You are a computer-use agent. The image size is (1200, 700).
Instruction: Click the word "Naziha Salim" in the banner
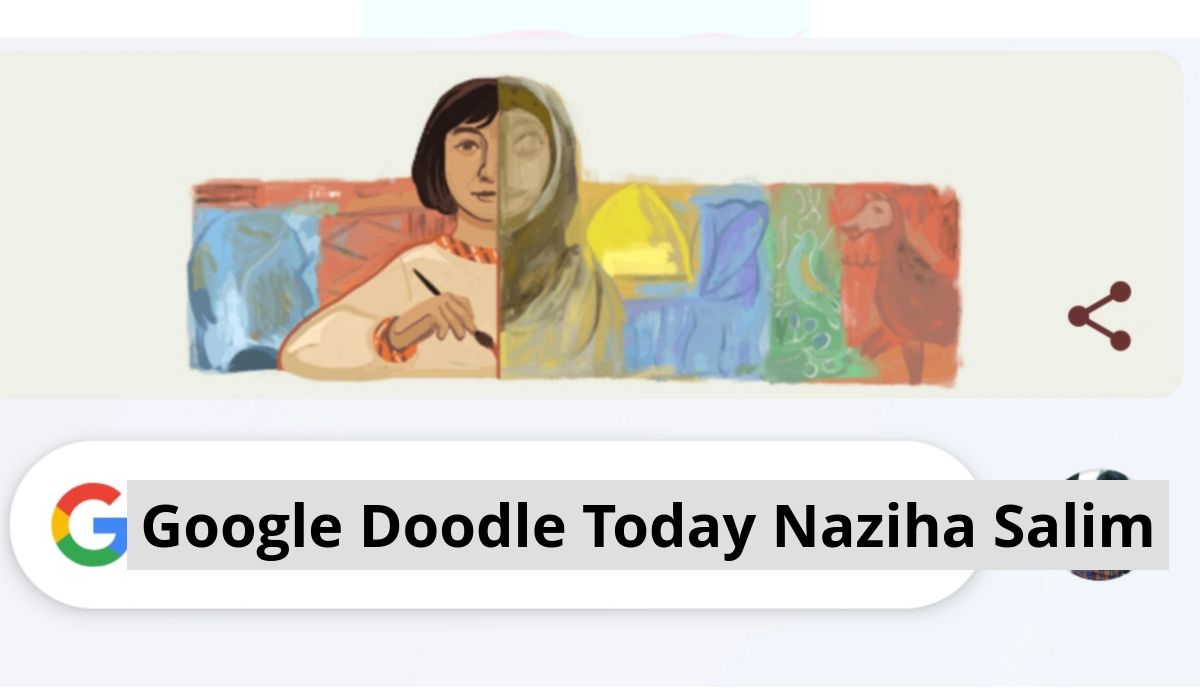[963, 526]
